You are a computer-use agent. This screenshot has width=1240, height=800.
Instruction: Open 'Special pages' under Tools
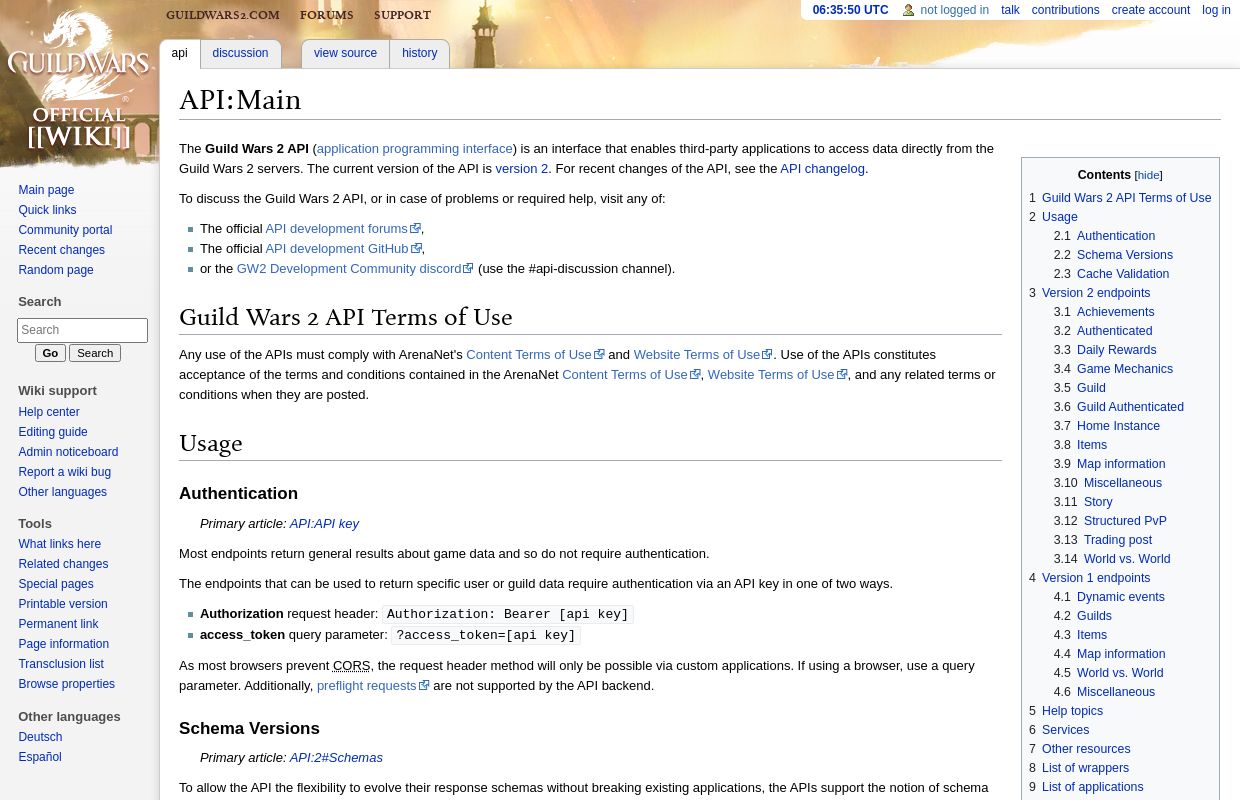(x=56, y=584)
